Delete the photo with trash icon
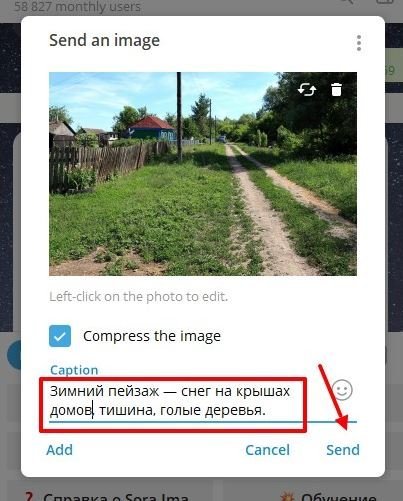The image size is (403, 501). pos(336,89)
